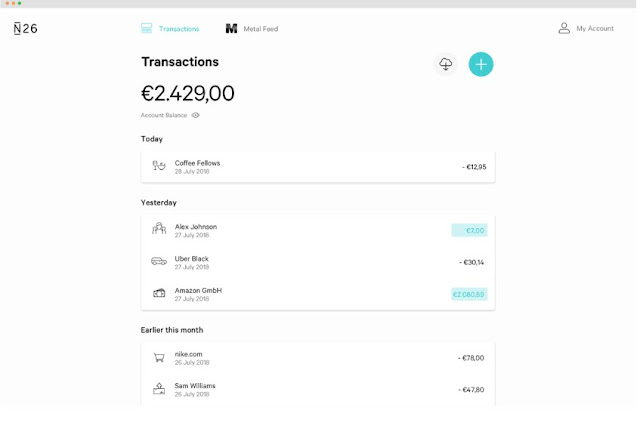This screenshot has width=640, height=423.
Task: Click the €2.429,00 account balance
Action: [x=188, y=94]
